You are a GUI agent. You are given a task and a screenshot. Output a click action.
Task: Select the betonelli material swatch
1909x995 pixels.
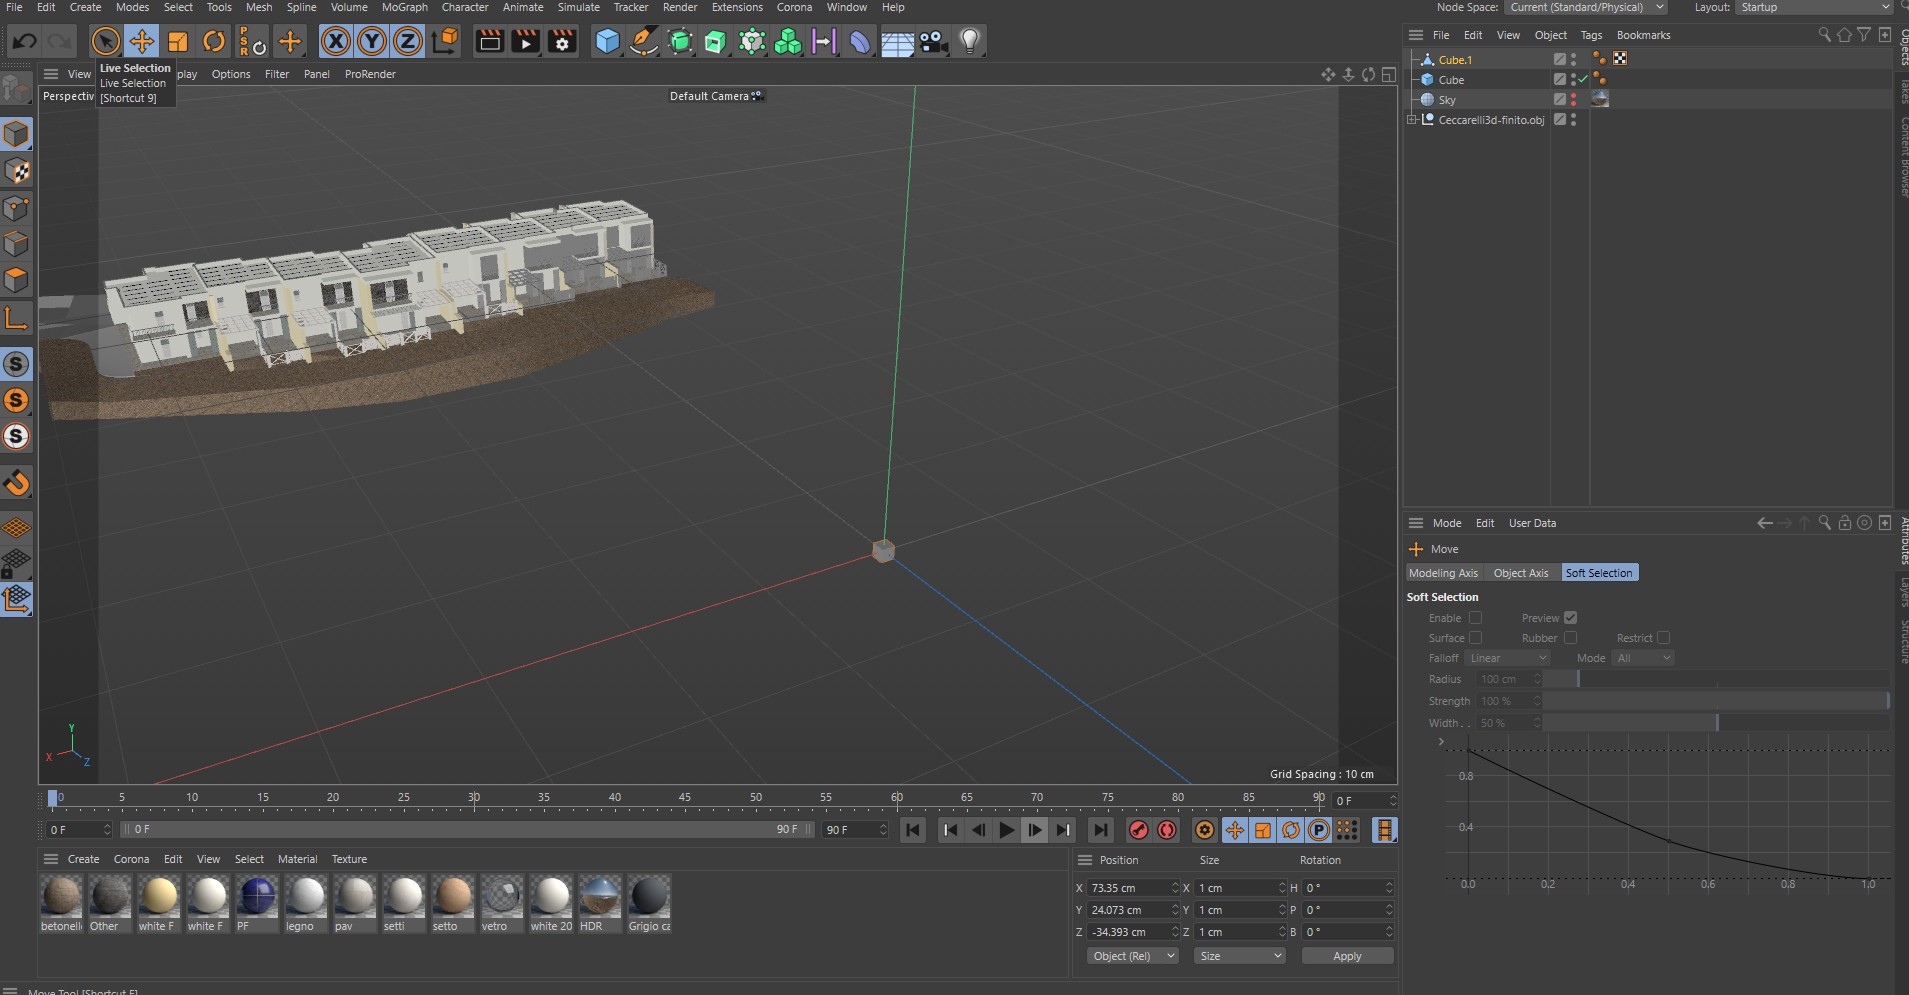pos(61,896)
